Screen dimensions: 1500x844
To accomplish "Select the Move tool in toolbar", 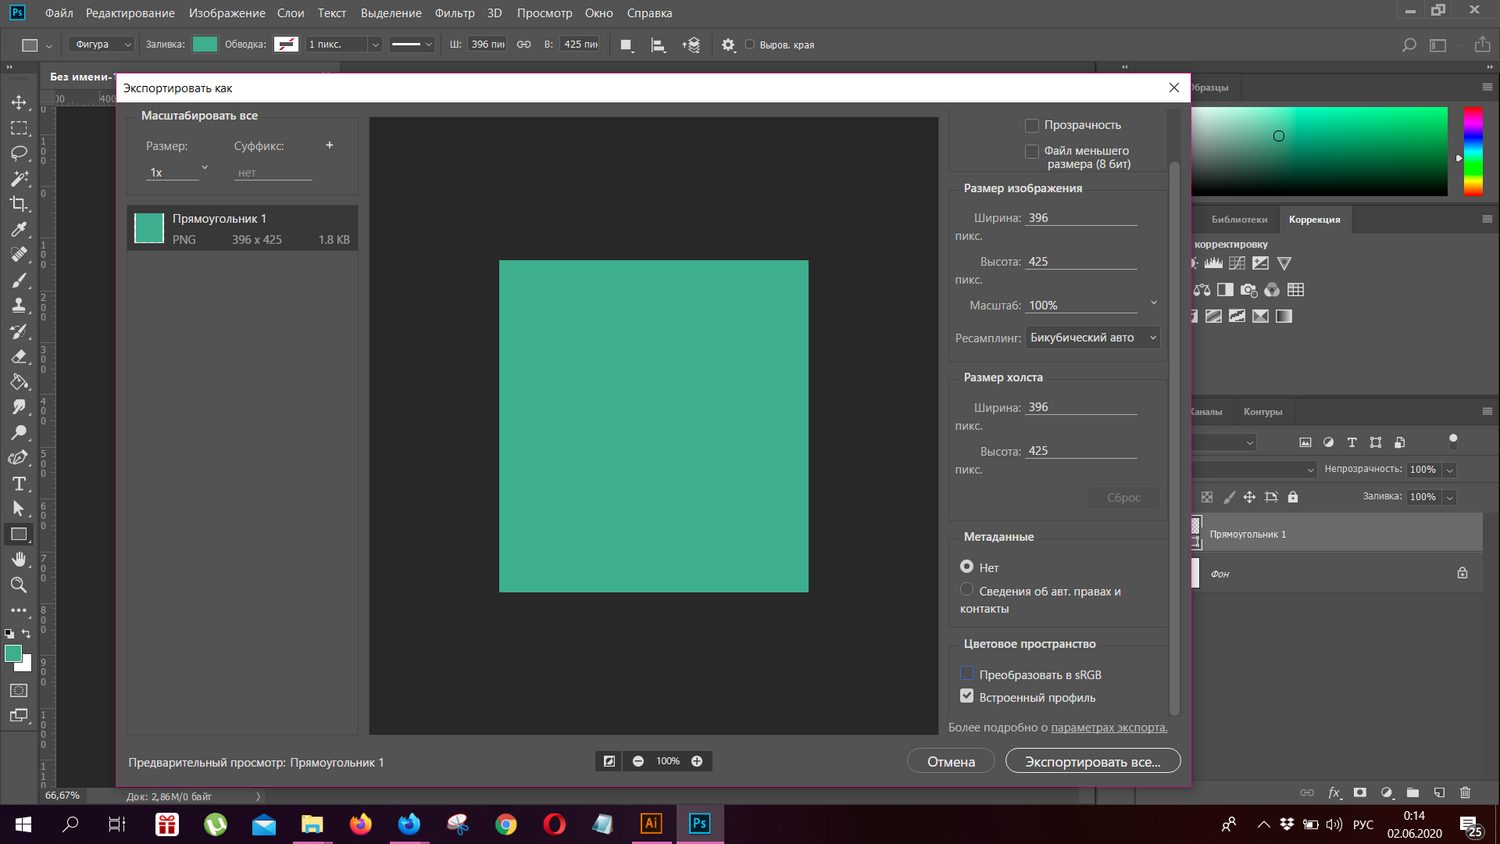I will tap(18, 102).
